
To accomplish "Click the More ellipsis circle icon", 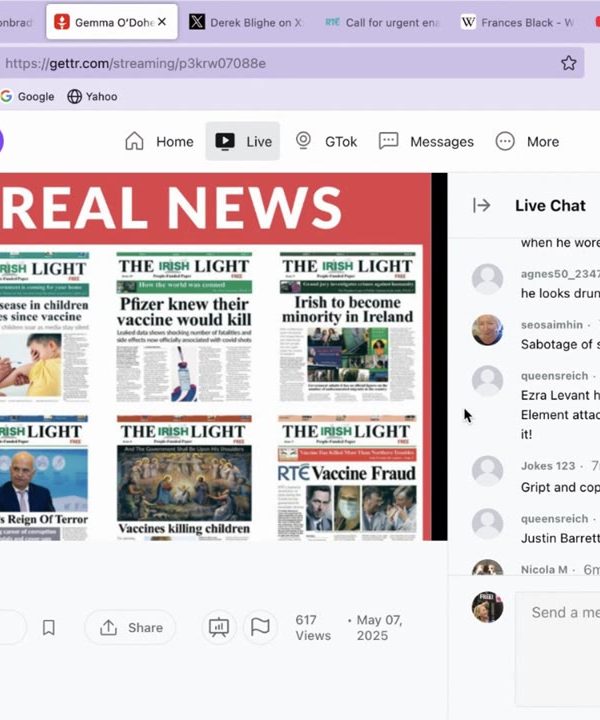I will (x=505, y=141).
